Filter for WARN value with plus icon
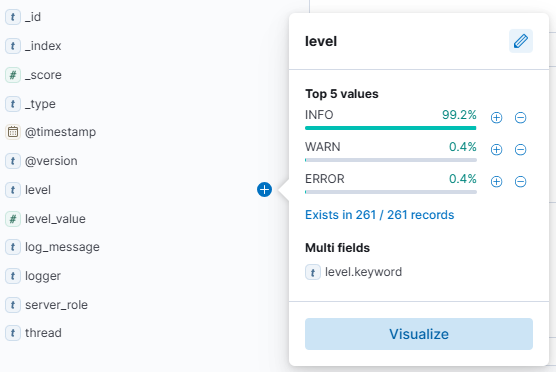 pyautogui.click(x=496, y=150)
